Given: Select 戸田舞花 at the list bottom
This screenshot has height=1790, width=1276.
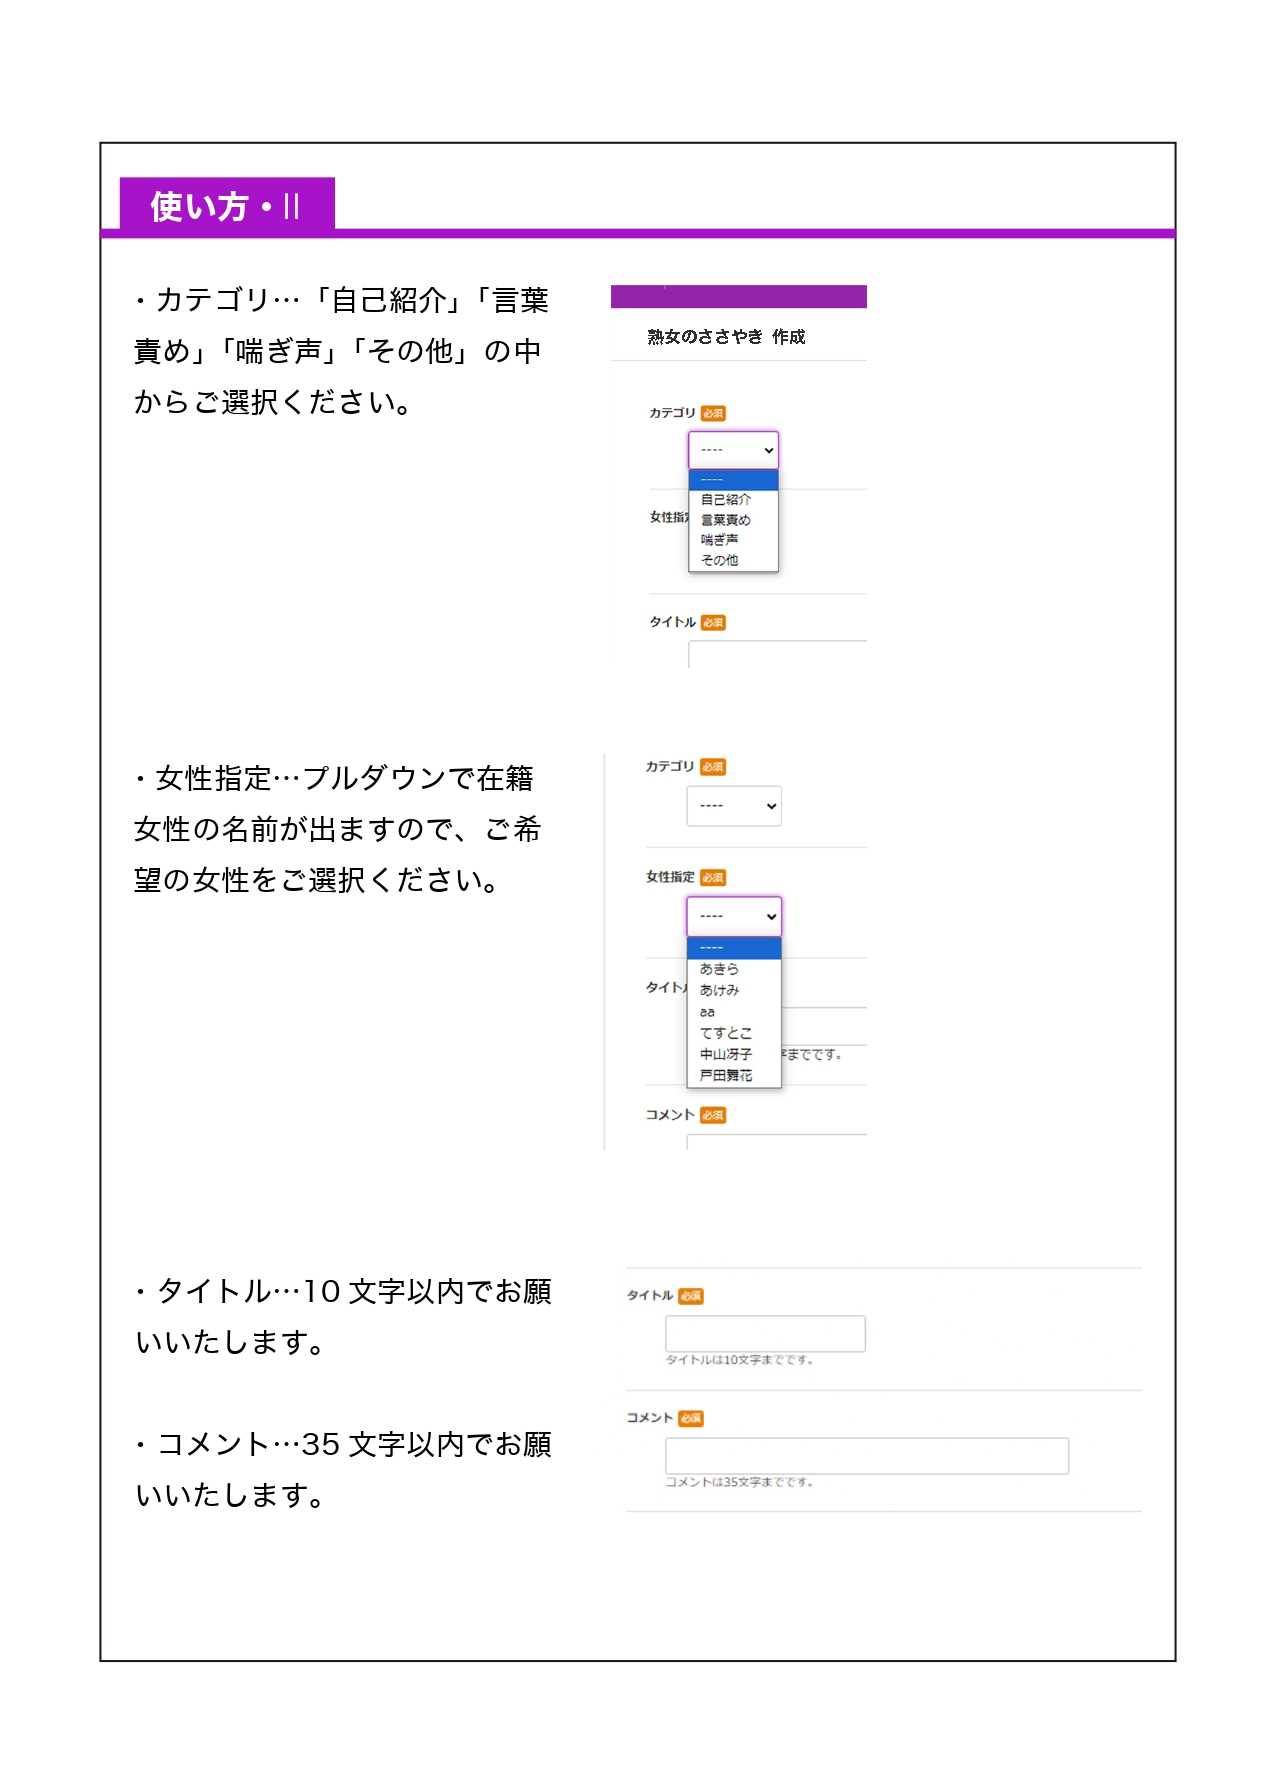Looking at the screenshot, I should pyautogui.click(x=725, y=1075).
